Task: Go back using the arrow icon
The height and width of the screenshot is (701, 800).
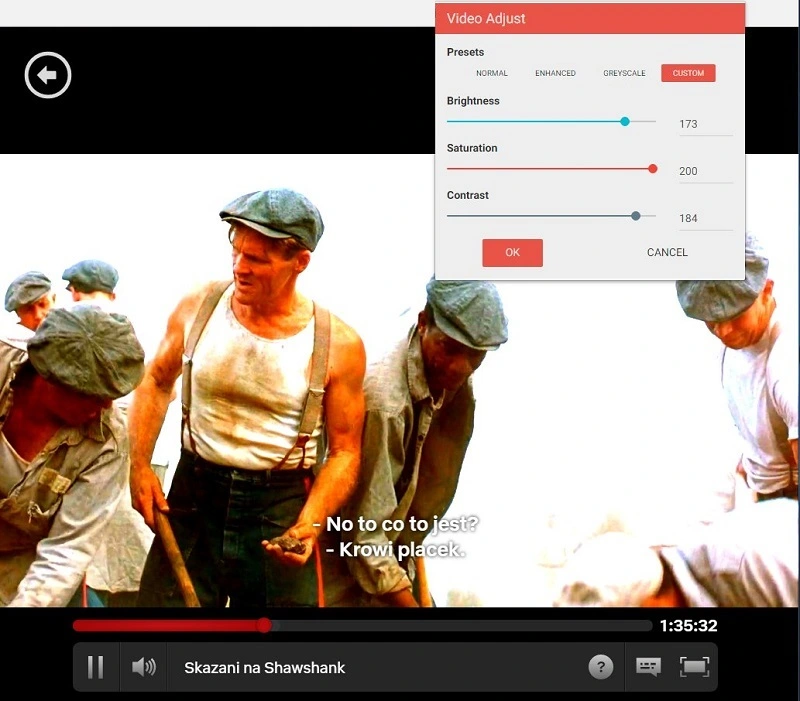Action: [x=46, y=75]
